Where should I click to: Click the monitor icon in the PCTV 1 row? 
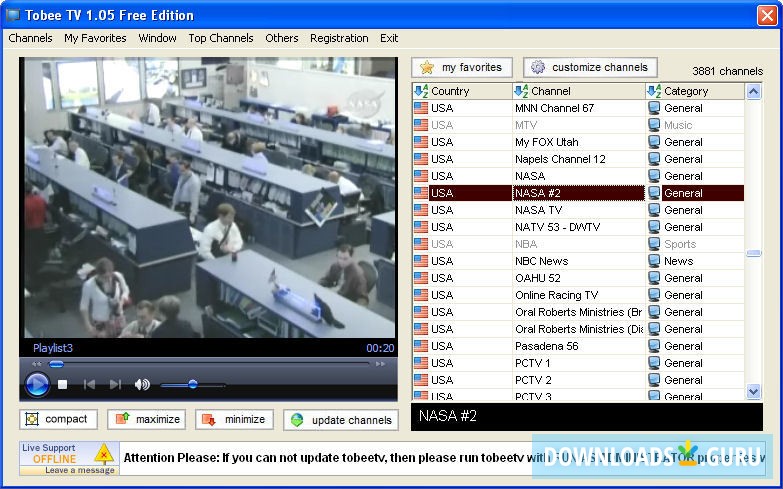tap(654, 363)
